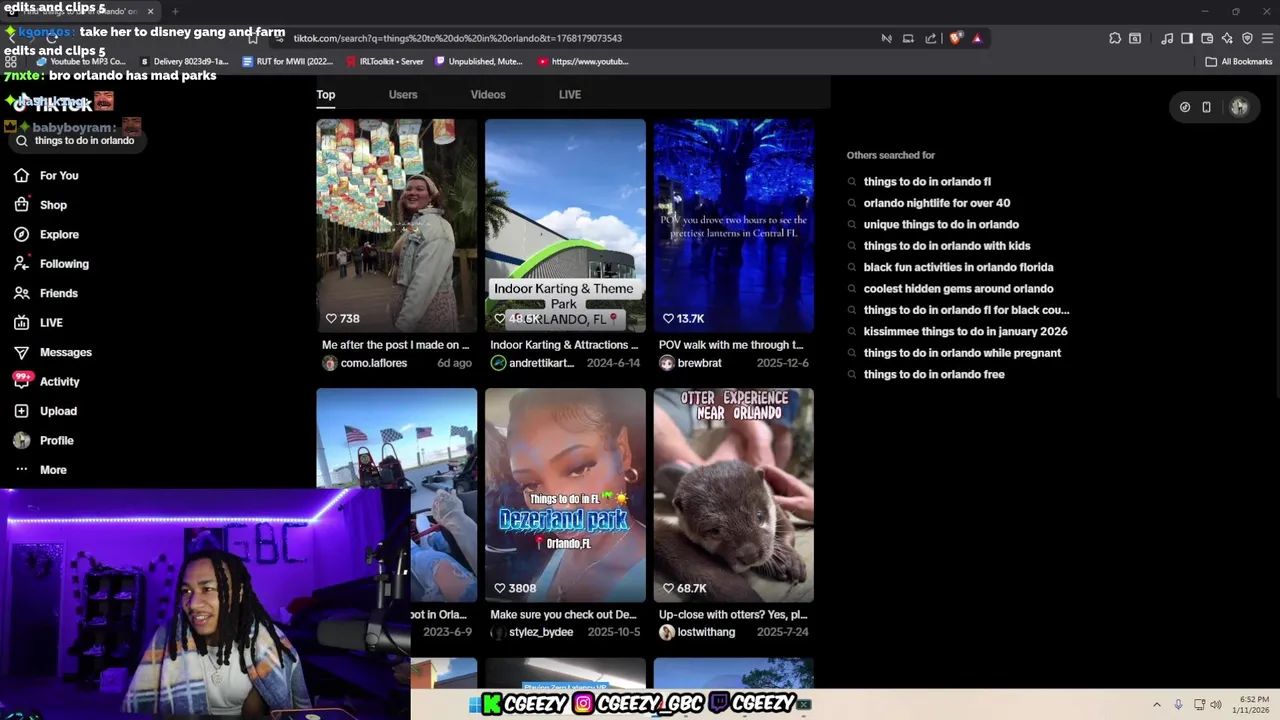1280x720 pixels.
Task: Open the Following feed
Action: point(52,264)
